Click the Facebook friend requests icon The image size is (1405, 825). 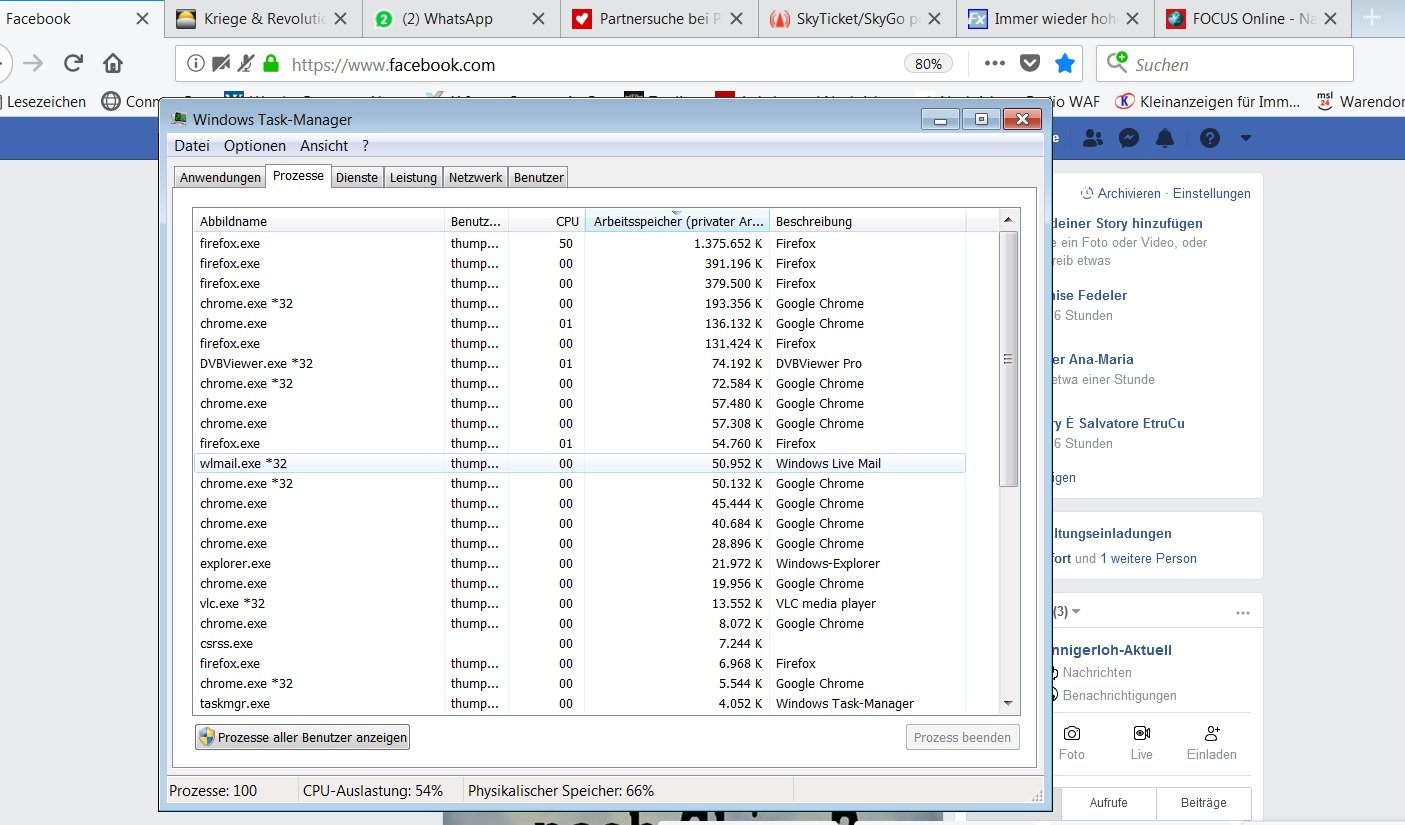click(x=1093, y=139)
